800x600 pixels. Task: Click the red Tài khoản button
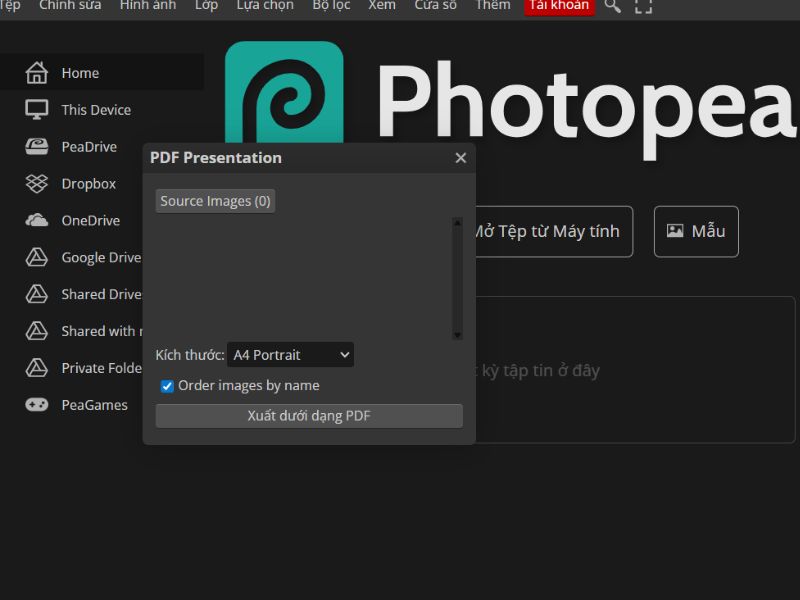click(x=560, y=6)
